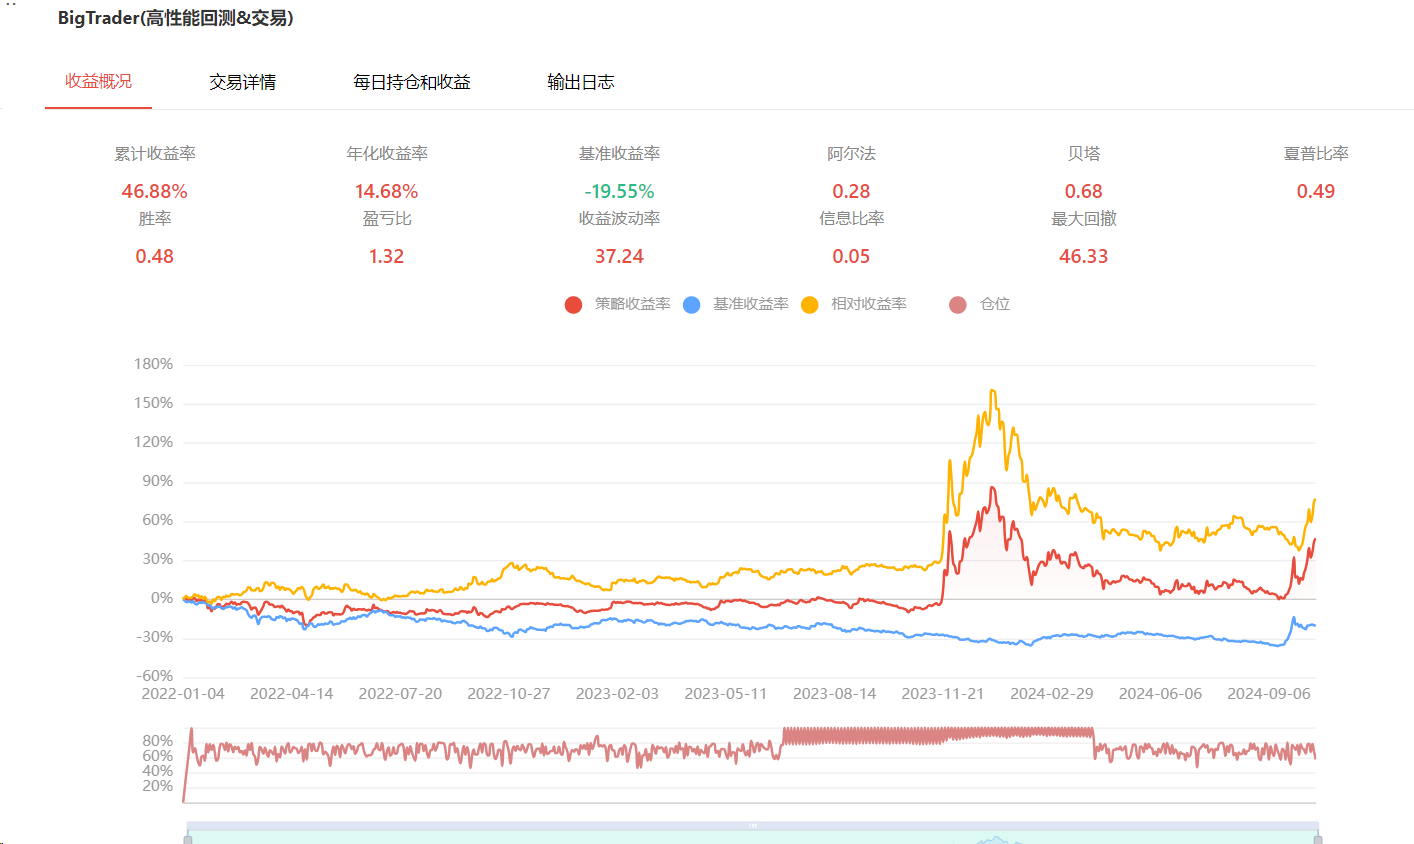Click the 2022-01-04 date axis label

(x=183, y=694)
